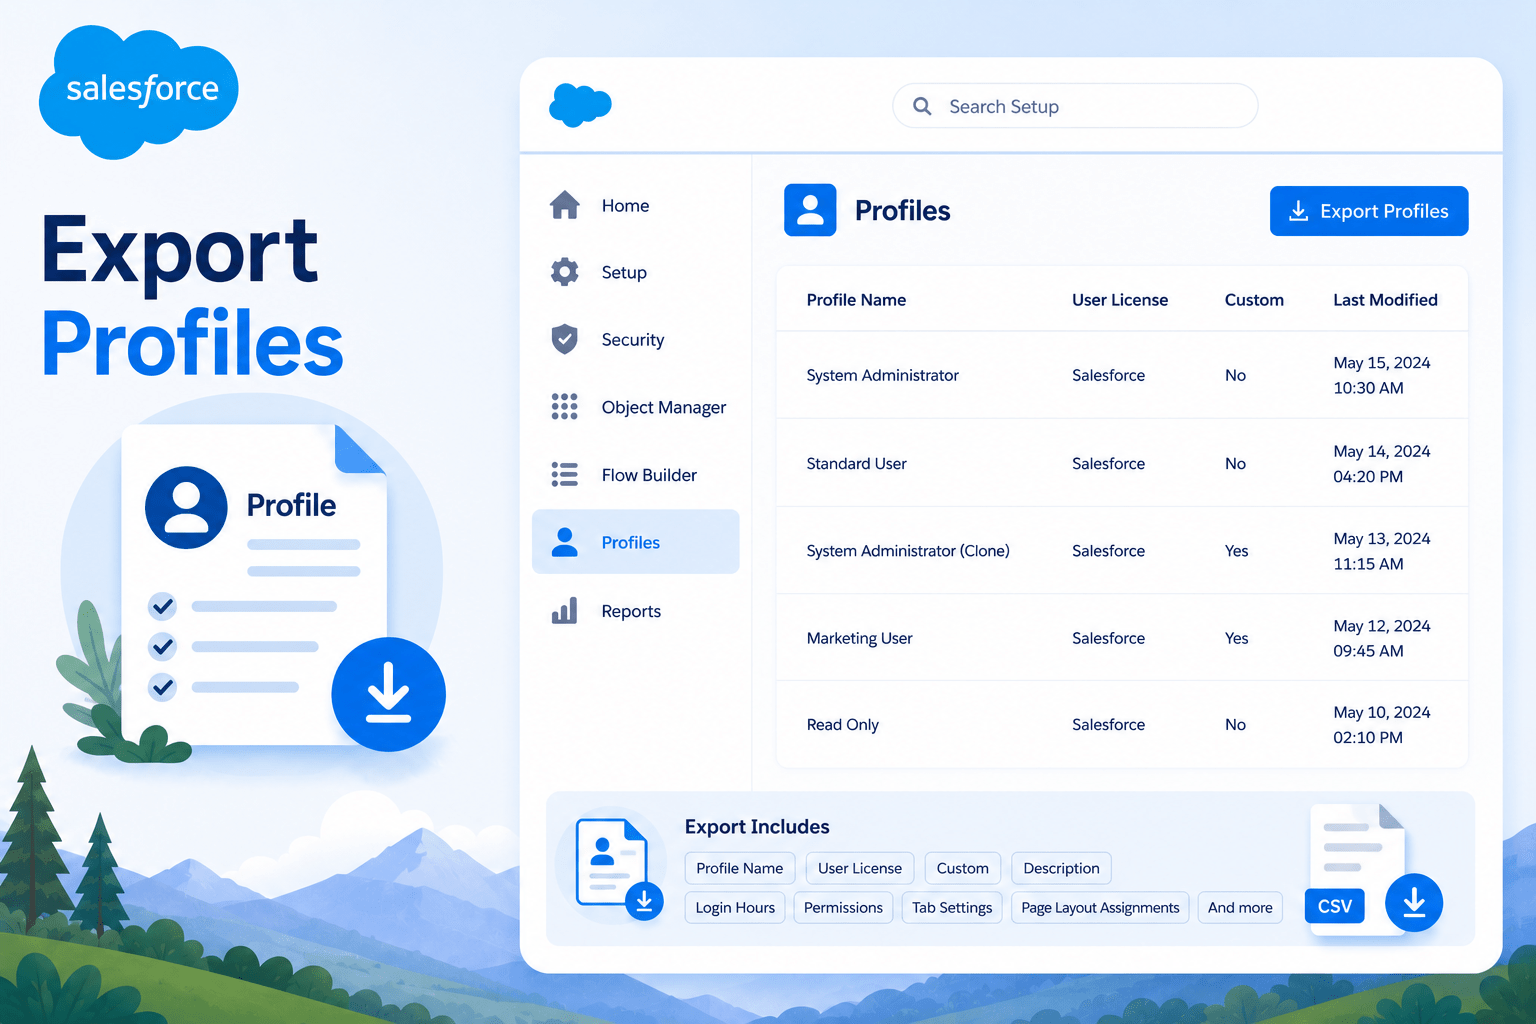This screenshot has height=1024, width=1536.
Task: Click the Security shield icon
Action: coord(565,339)
